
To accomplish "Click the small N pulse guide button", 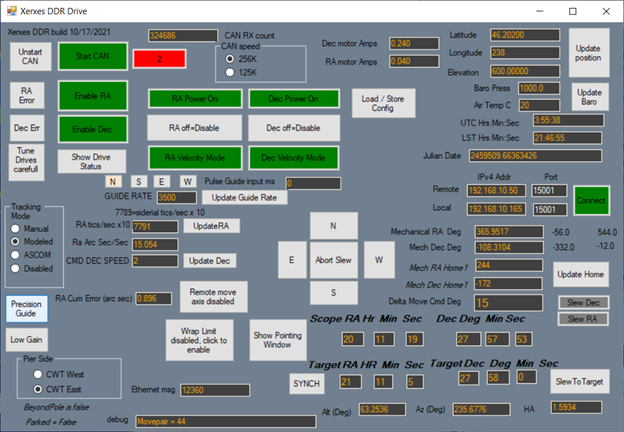I will coord(113,181).
